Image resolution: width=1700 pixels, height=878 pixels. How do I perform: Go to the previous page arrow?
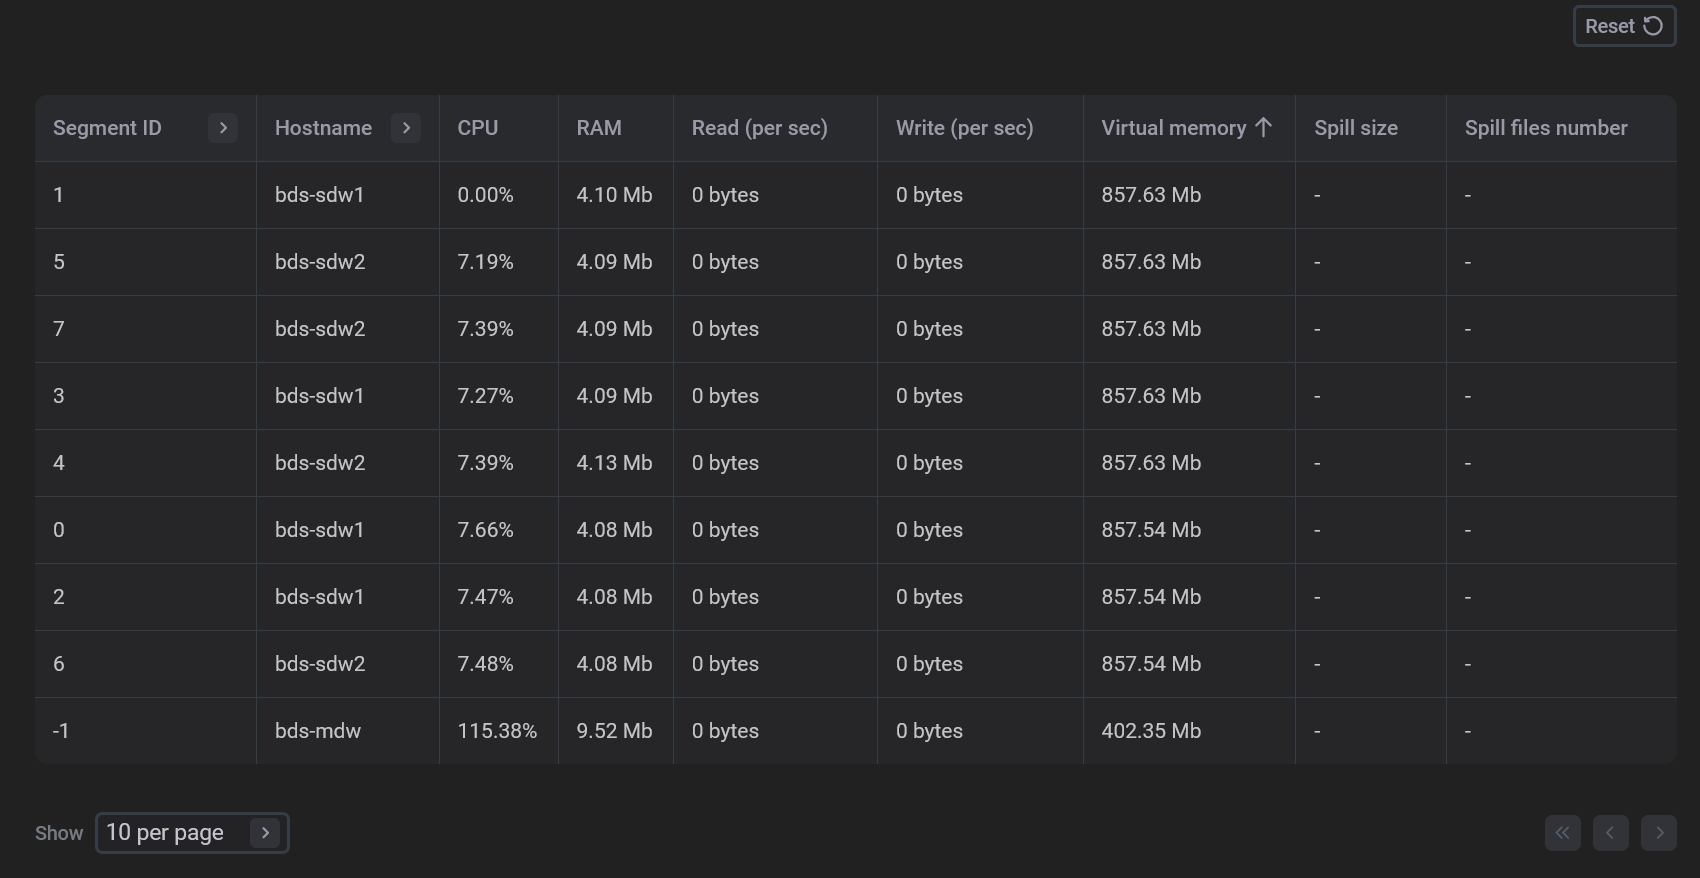click(1610, 833)
